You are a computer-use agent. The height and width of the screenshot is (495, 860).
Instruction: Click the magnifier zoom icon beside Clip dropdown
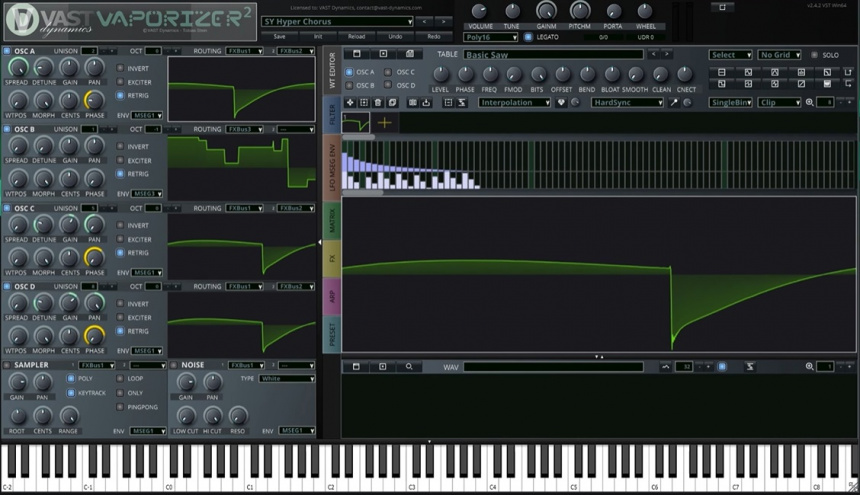click(x=810, y=103)
